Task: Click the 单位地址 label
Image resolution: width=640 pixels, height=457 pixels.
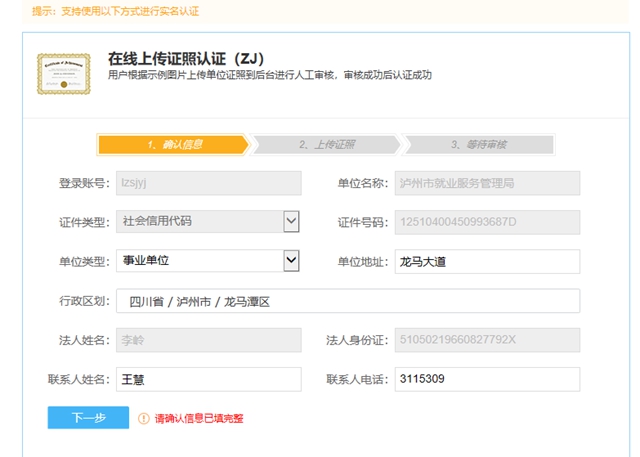Action: (363, 262)
